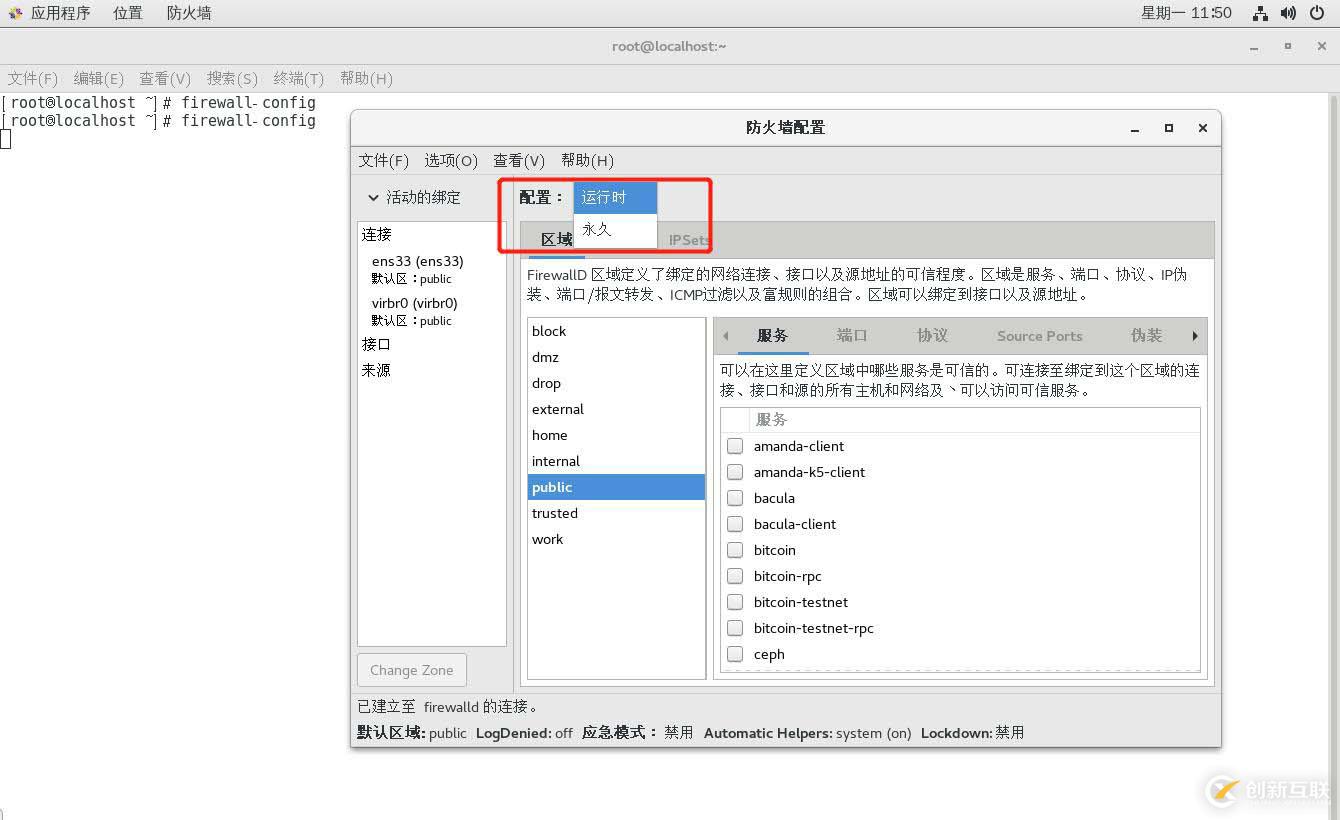This screenshot has width=1340, height=820.
Task: Switch to the 端口 tab
Action: pyautogui.click(x=852, y=336)
